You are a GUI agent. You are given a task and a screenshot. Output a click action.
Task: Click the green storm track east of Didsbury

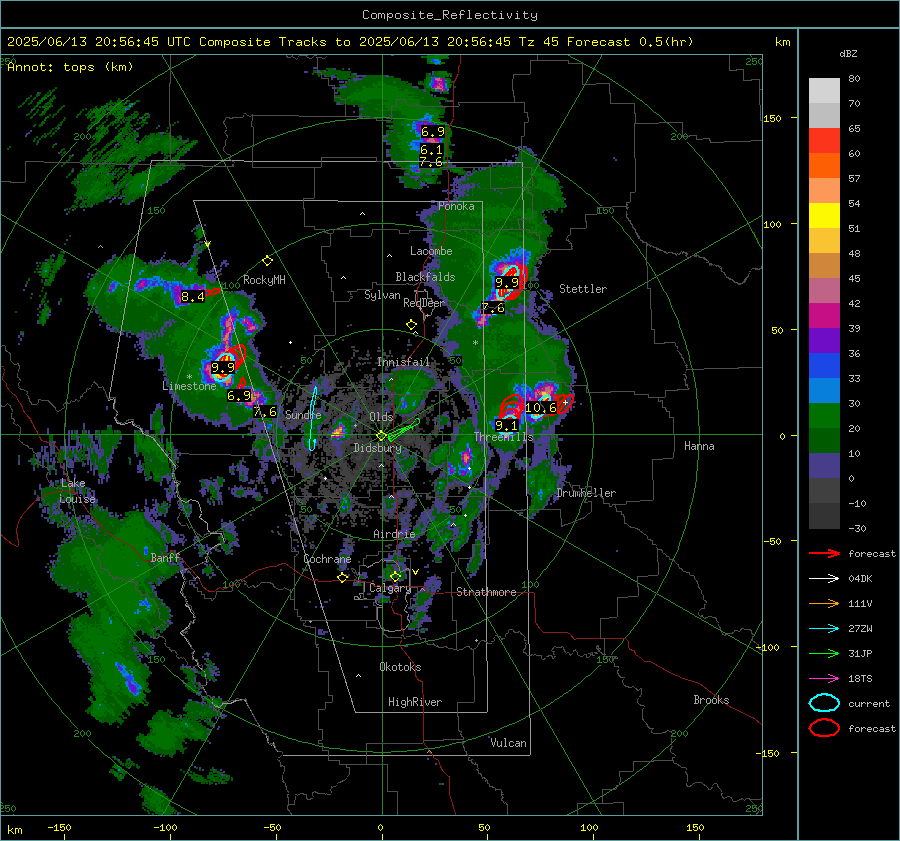tap(404, 429)
